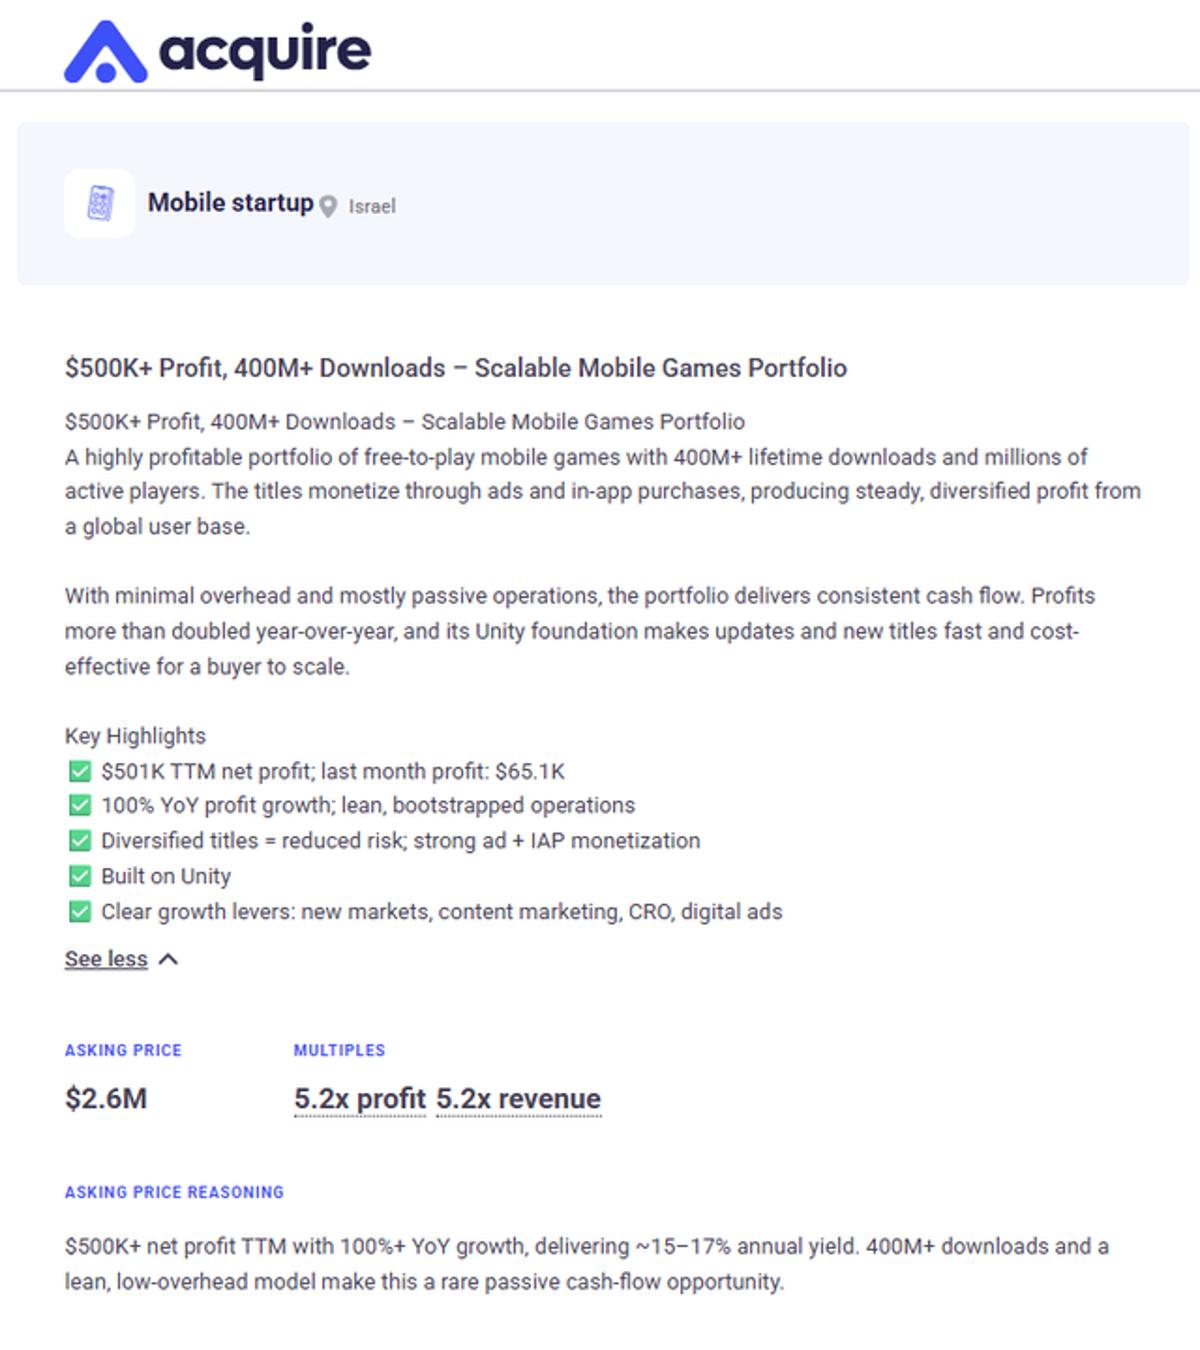
Task: Click the checkmark next to 100% YoY profit growth
Action: coord(80,806)
